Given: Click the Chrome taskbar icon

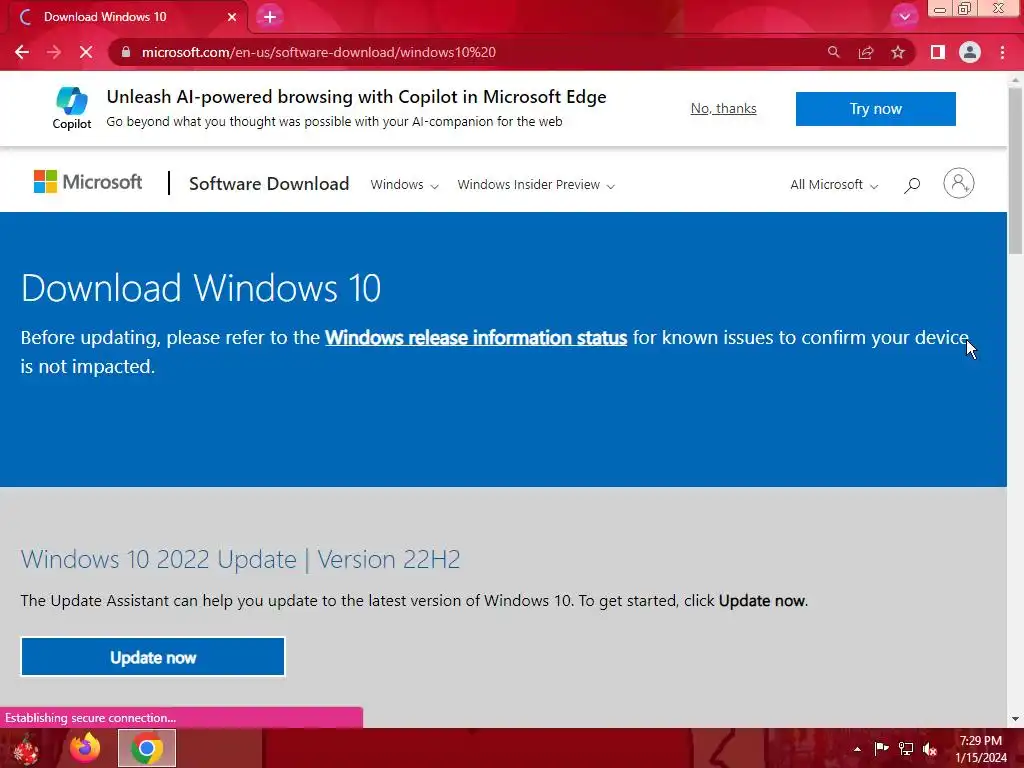Looking at the screenshot, I should coord(147,748).
